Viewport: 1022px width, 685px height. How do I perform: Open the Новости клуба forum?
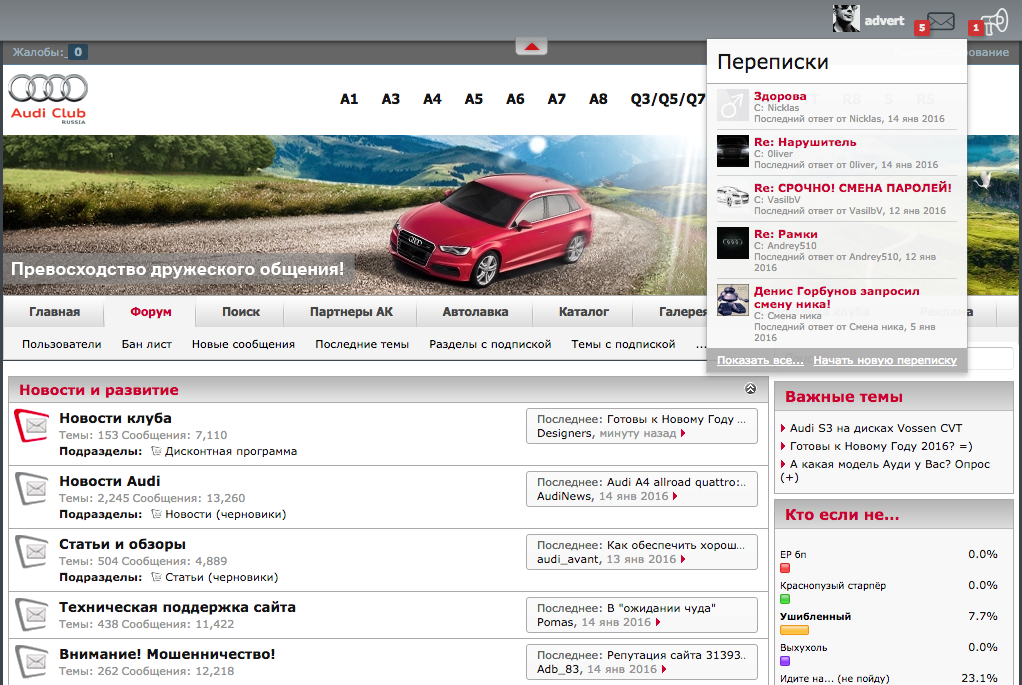point(115,418)
